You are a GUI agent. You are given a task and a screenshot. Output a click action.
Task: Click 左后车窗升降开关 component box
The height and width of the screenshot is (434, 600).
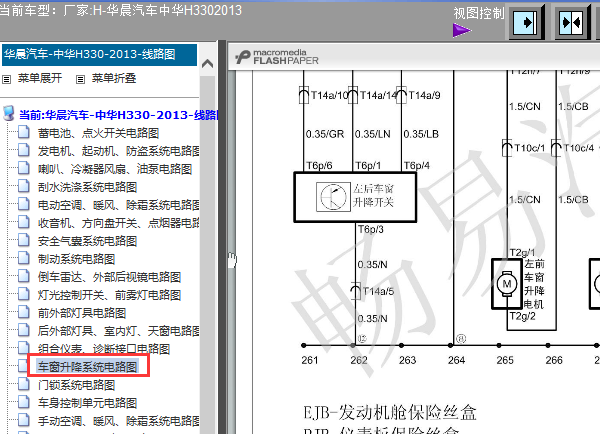pos(355,197)
